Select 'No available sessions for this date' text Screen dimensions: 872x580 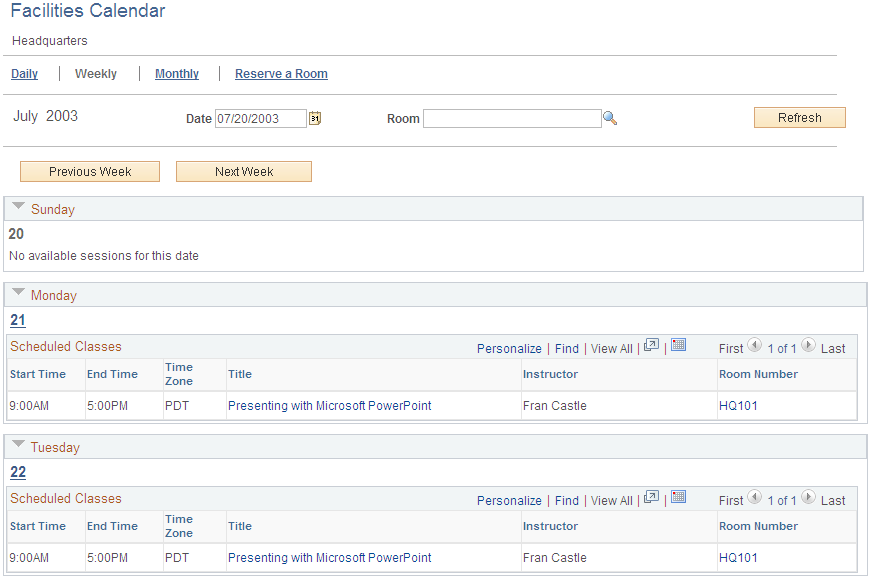click(x=104, y=256)
